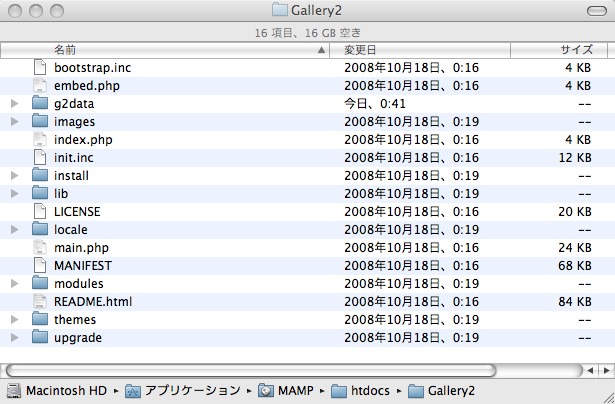
Task: Select the embed.php file name
Action: pos(87,86)
